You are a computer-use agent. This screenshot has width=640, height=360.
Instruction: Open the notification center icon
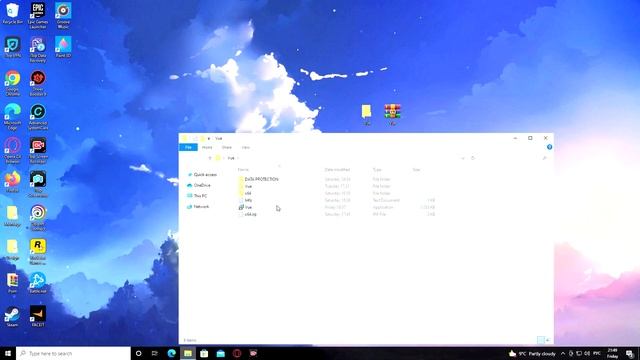coord(630,353)
